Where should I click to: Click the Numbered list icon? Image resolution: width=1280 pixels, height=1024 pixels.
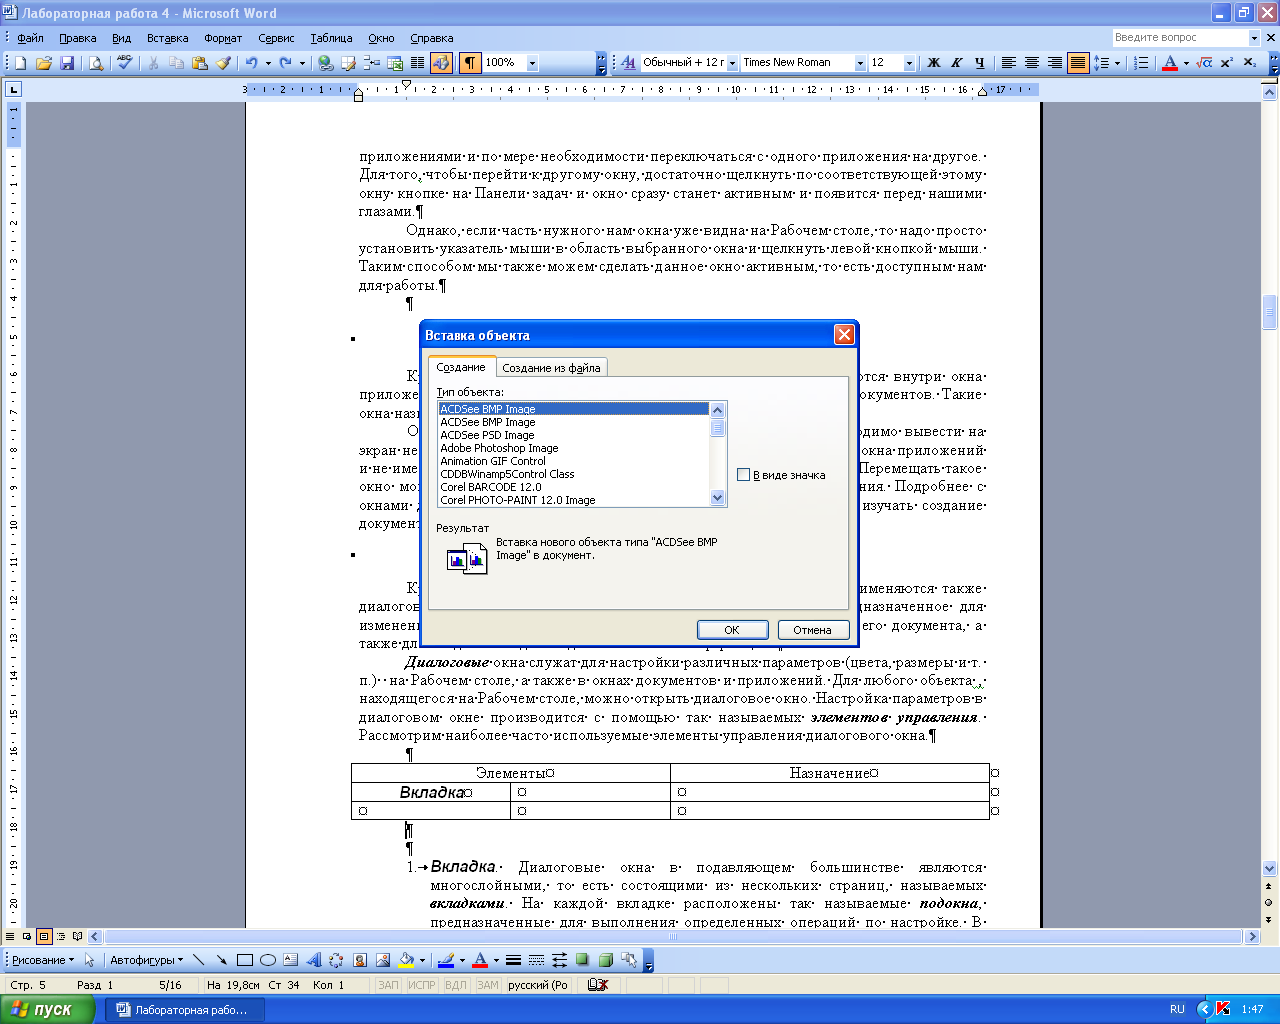[1142, 63]
